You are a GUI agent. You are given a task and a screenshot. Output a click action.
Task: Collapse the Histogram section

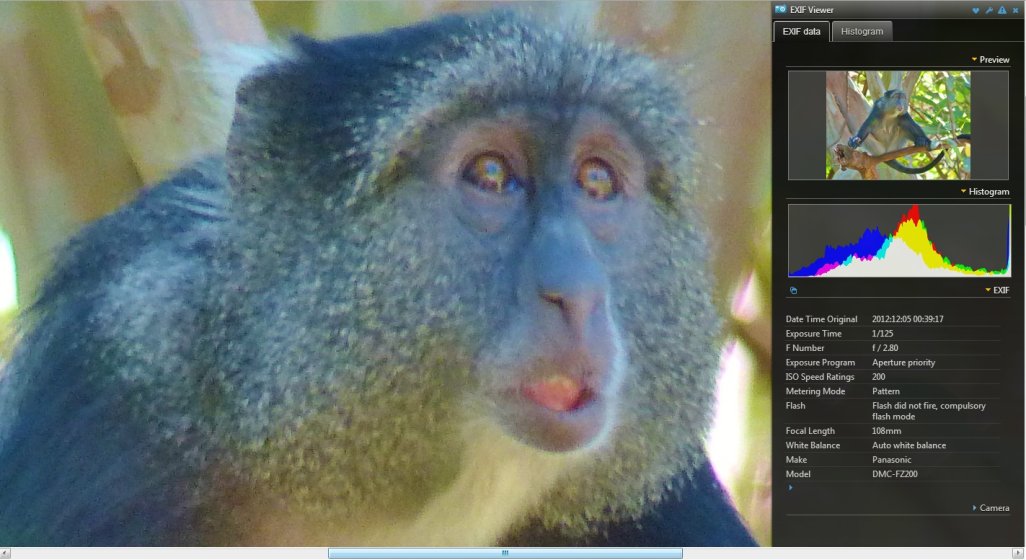(x=985, y=192)
